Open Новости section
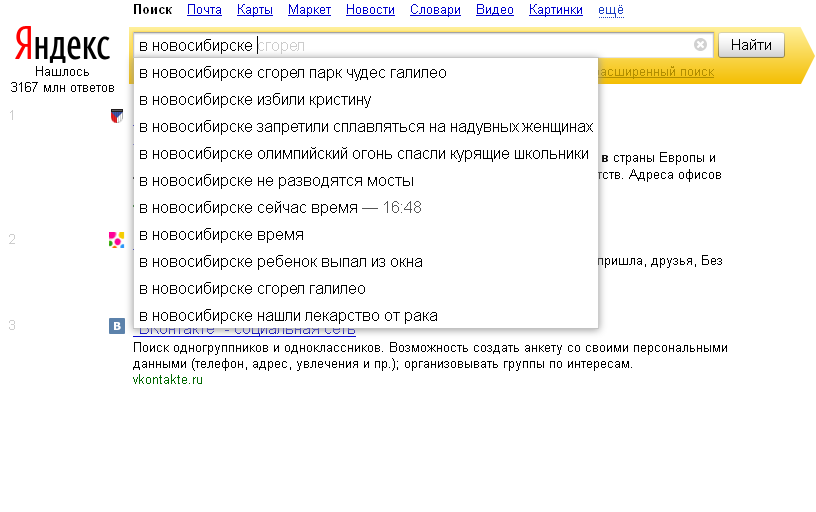This screenshot has height=512, width=816. (371, 10)
